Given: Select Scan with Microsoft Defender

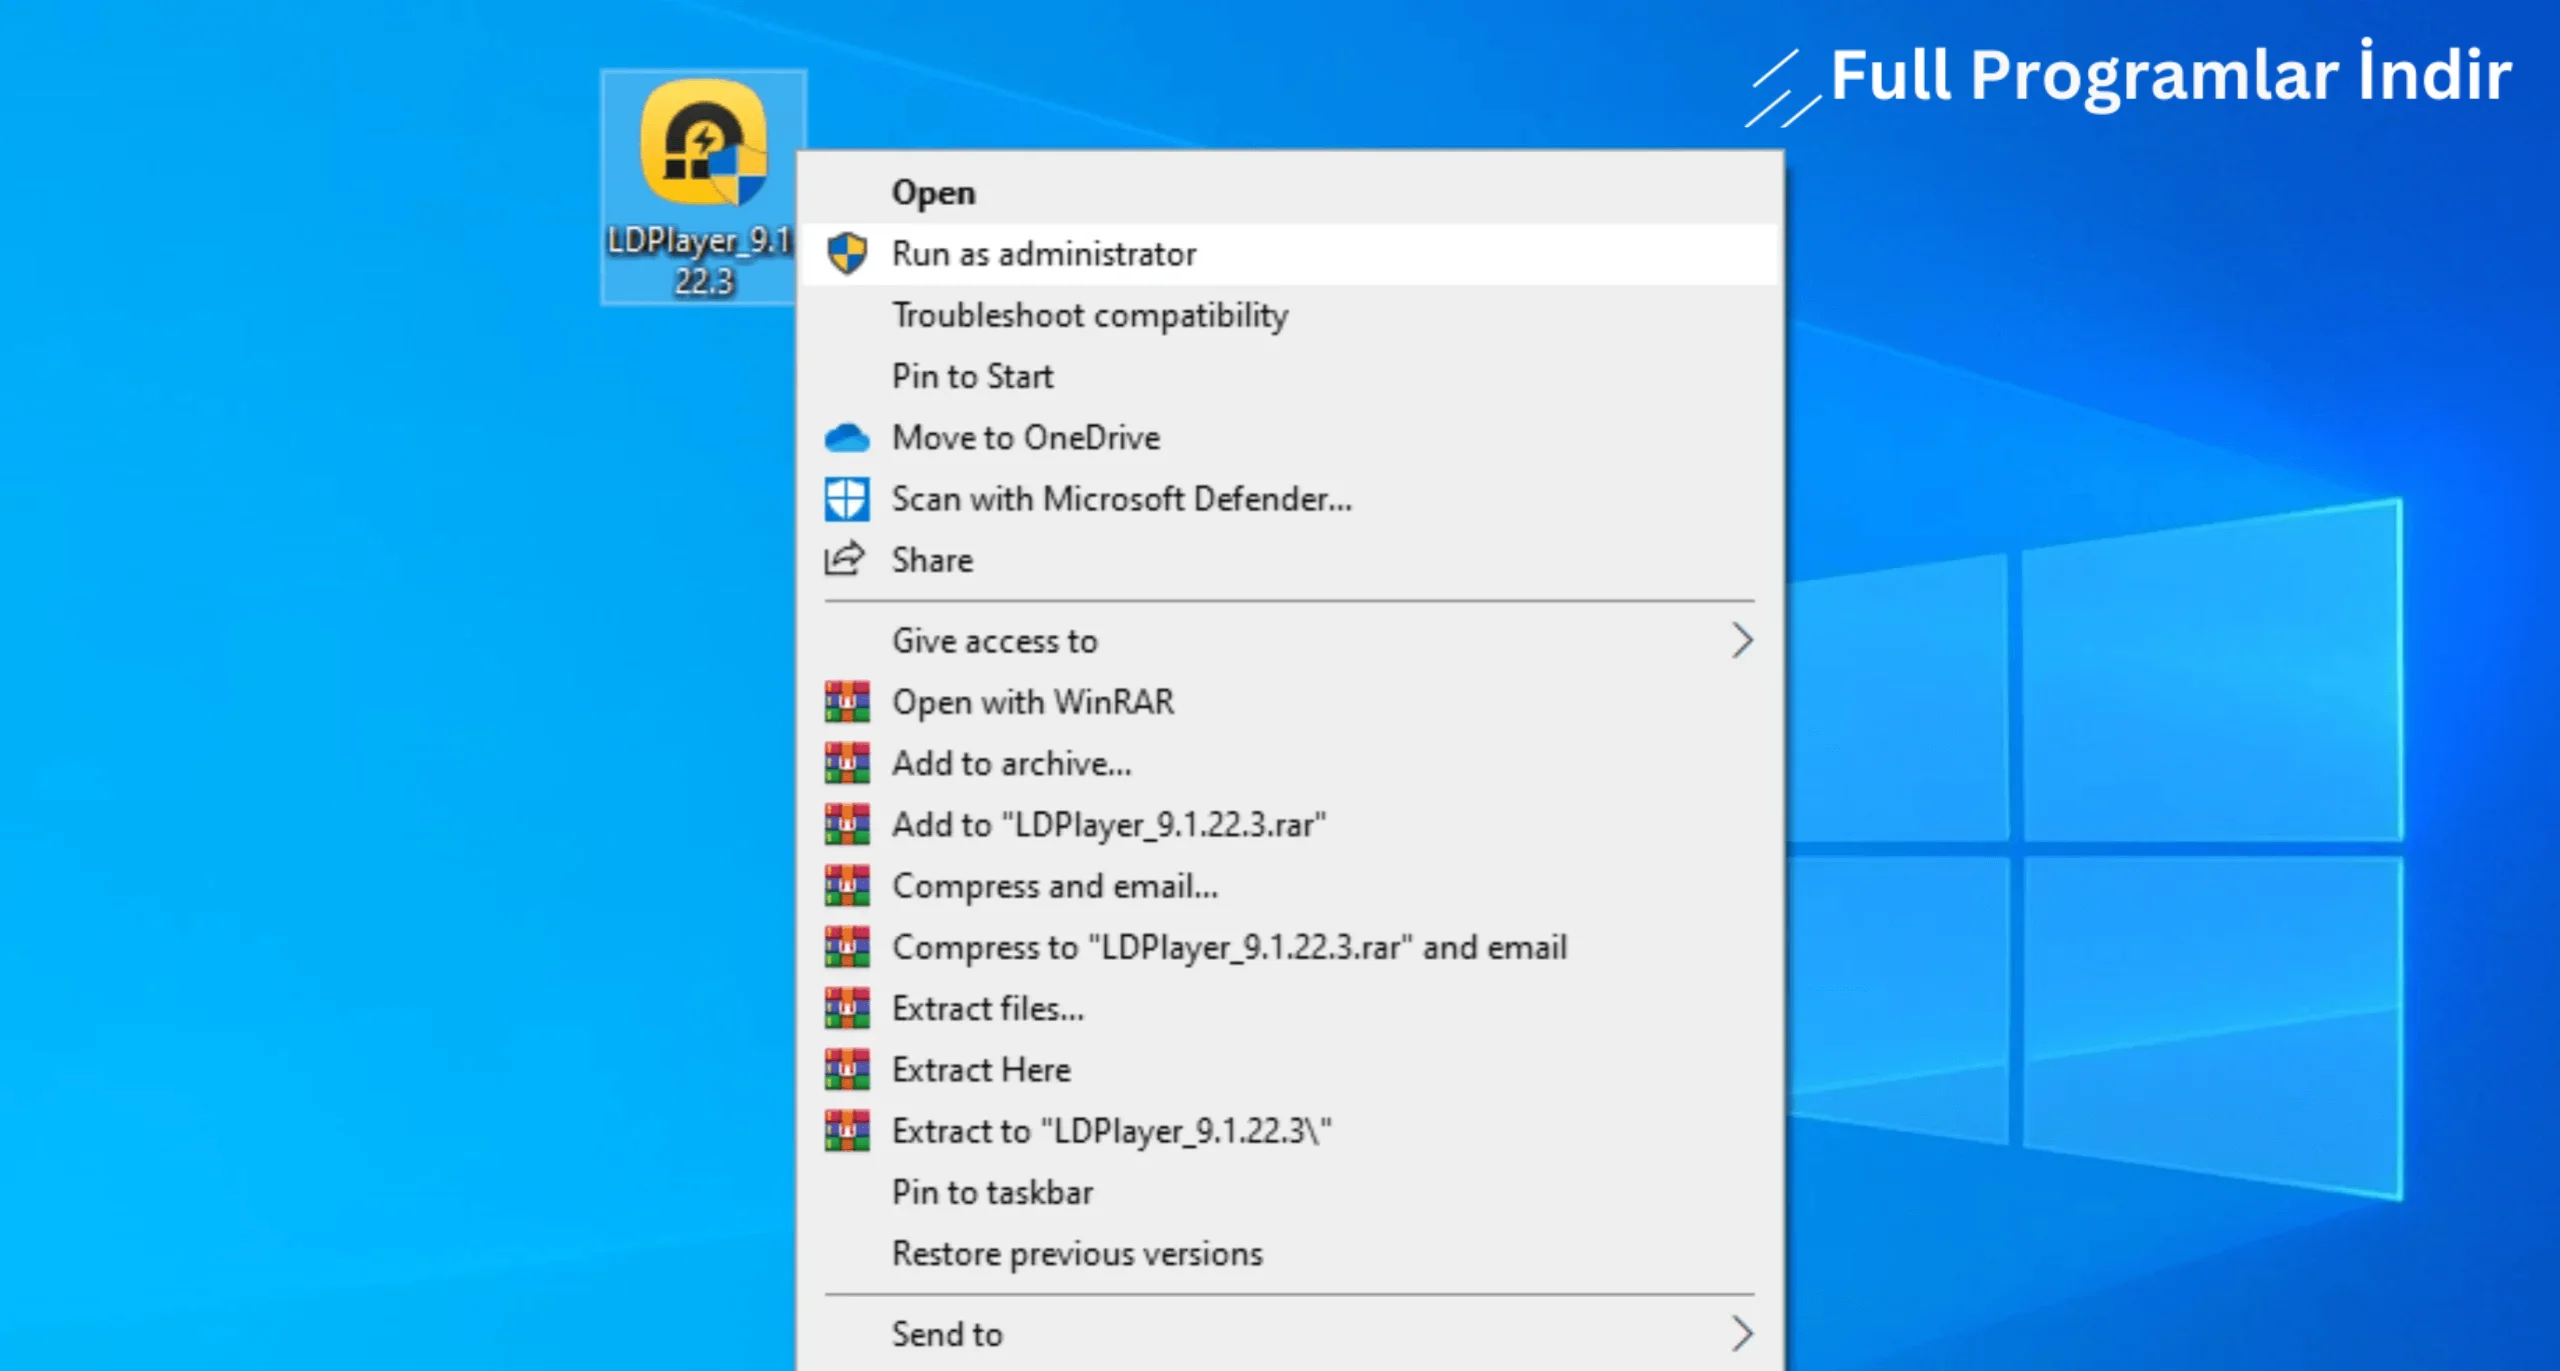Looking at the screenshot, I should point(1290,499).
